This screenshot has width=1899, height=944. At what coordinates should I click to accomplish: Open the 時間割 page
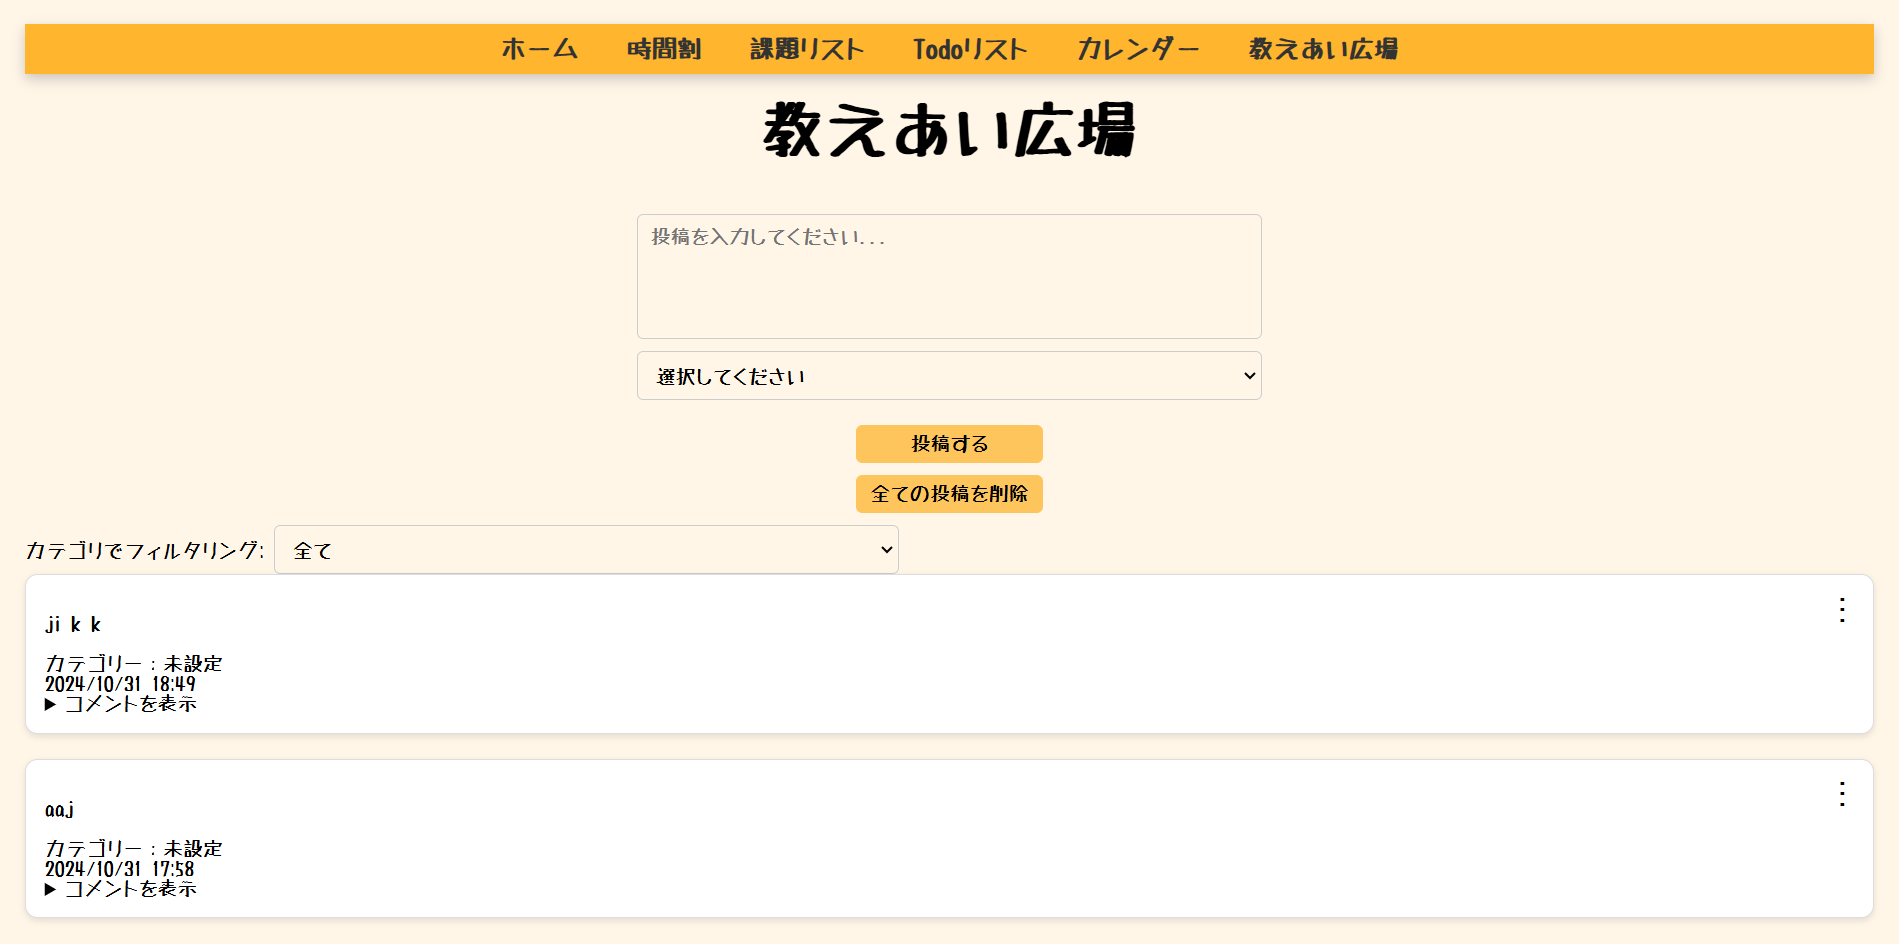[663, 47]
